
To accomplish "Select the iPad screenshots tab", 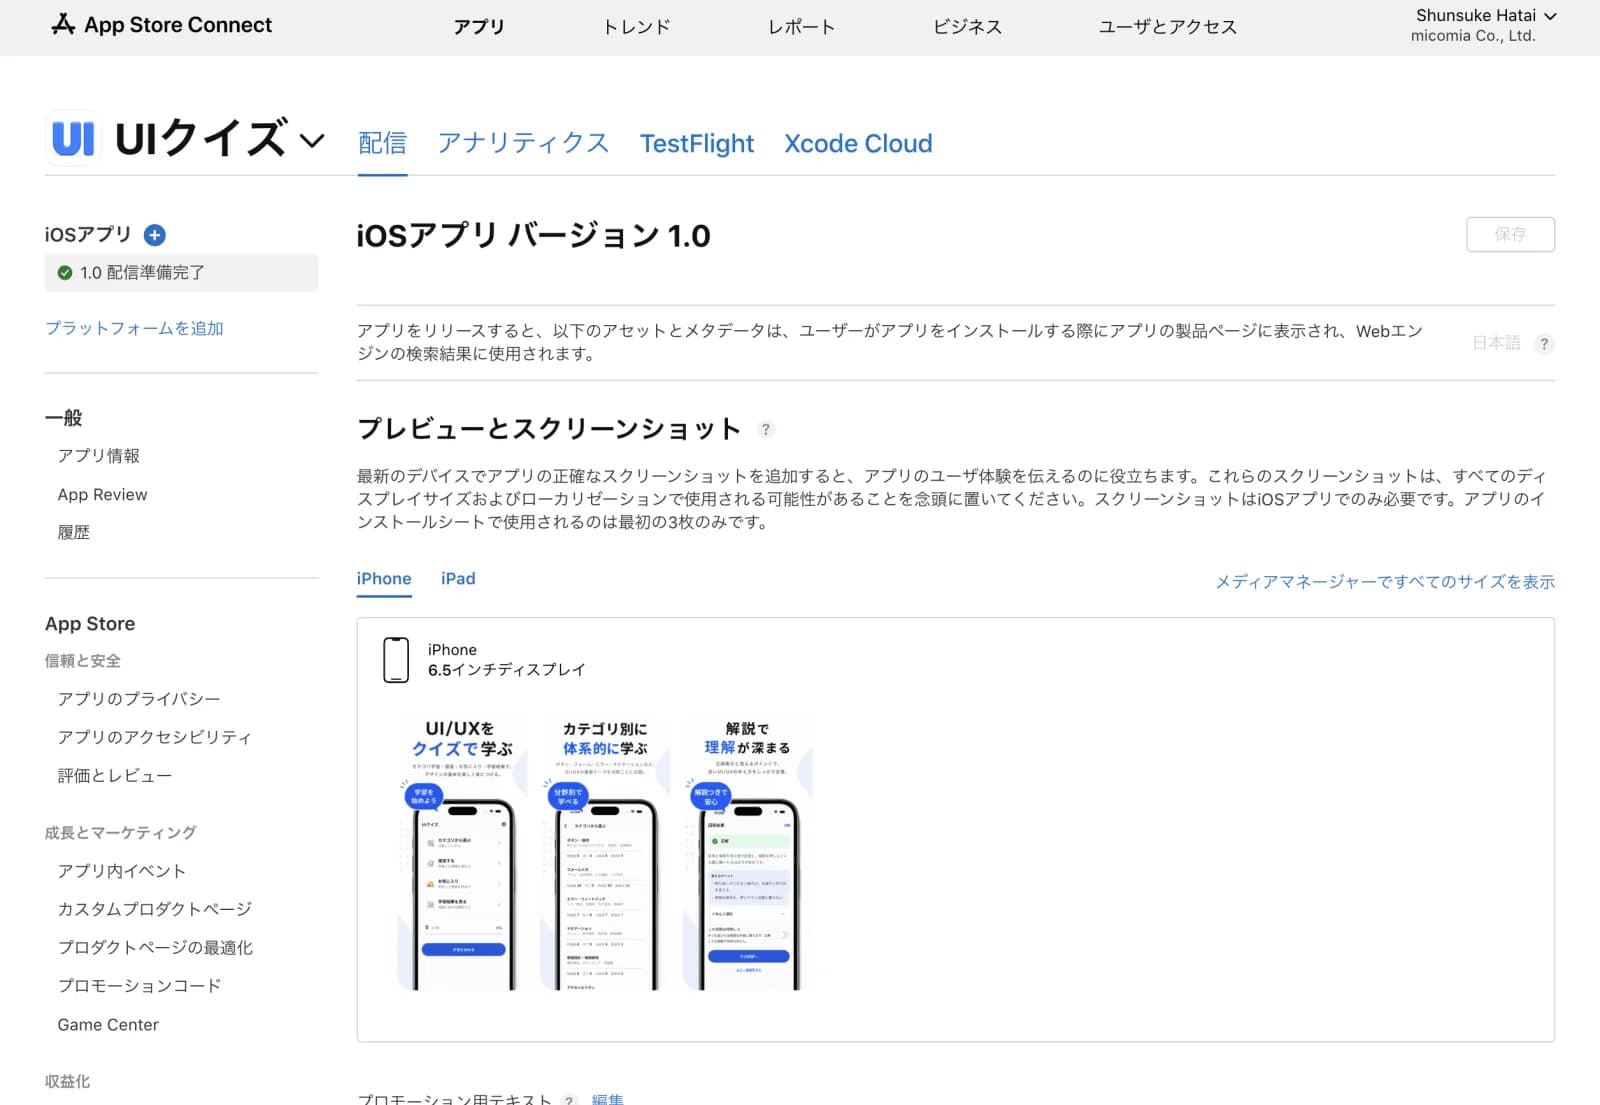I will tap(458, 579).
